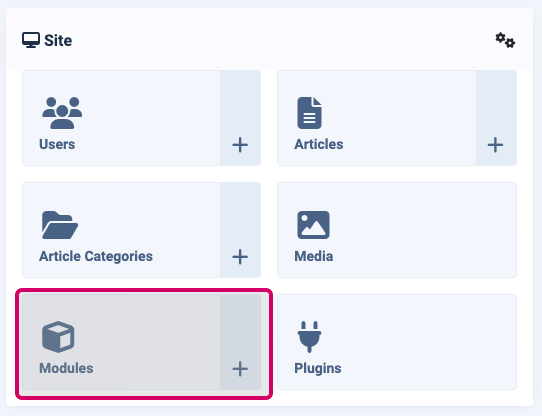Open Site module settings gears
542x416 pixels.
505,40
